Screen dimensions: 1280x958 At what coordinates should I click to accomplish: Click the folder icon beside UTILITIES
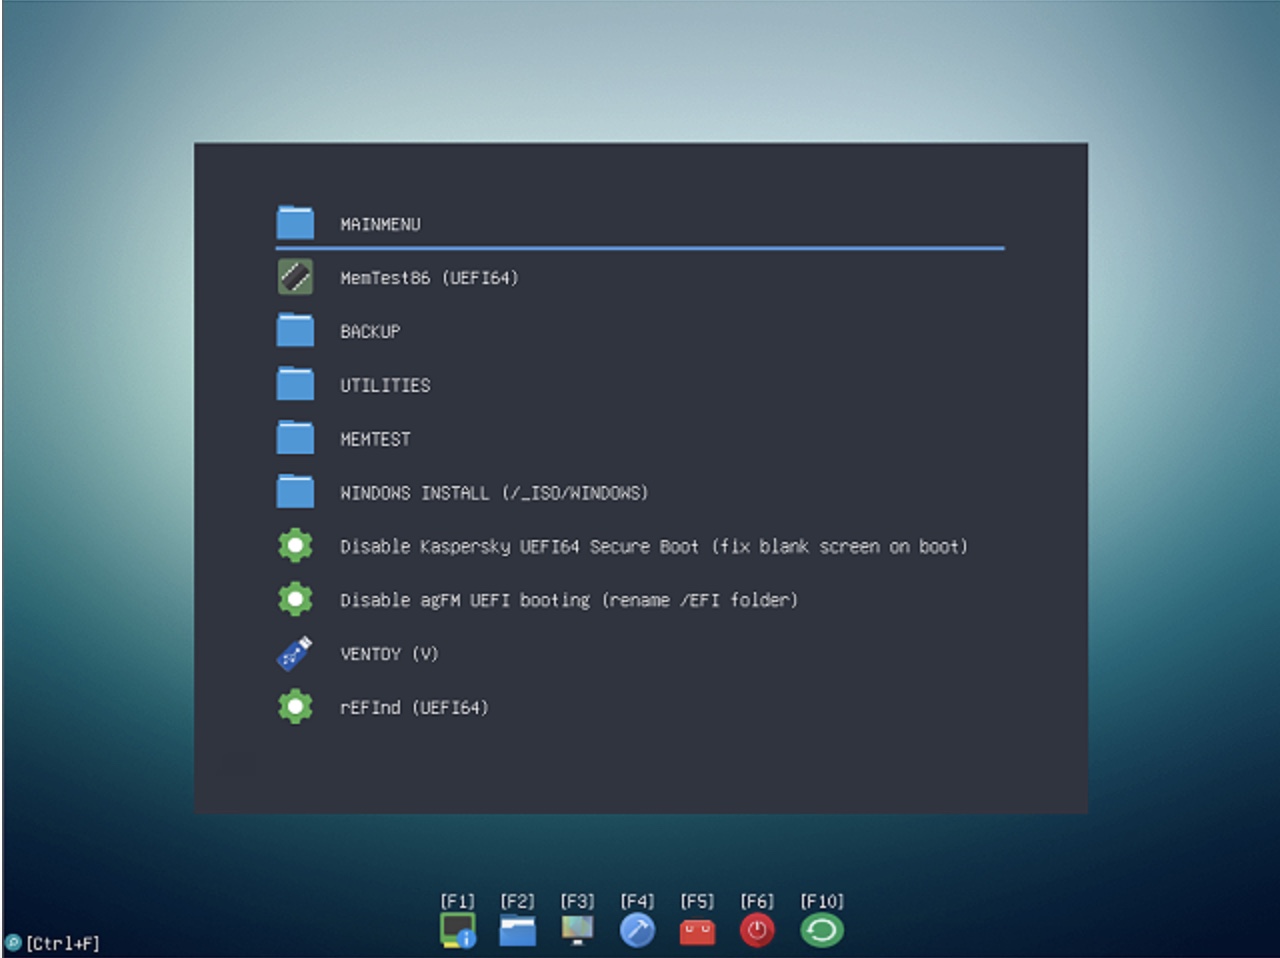pyautogui.click(x=295, y=384)
